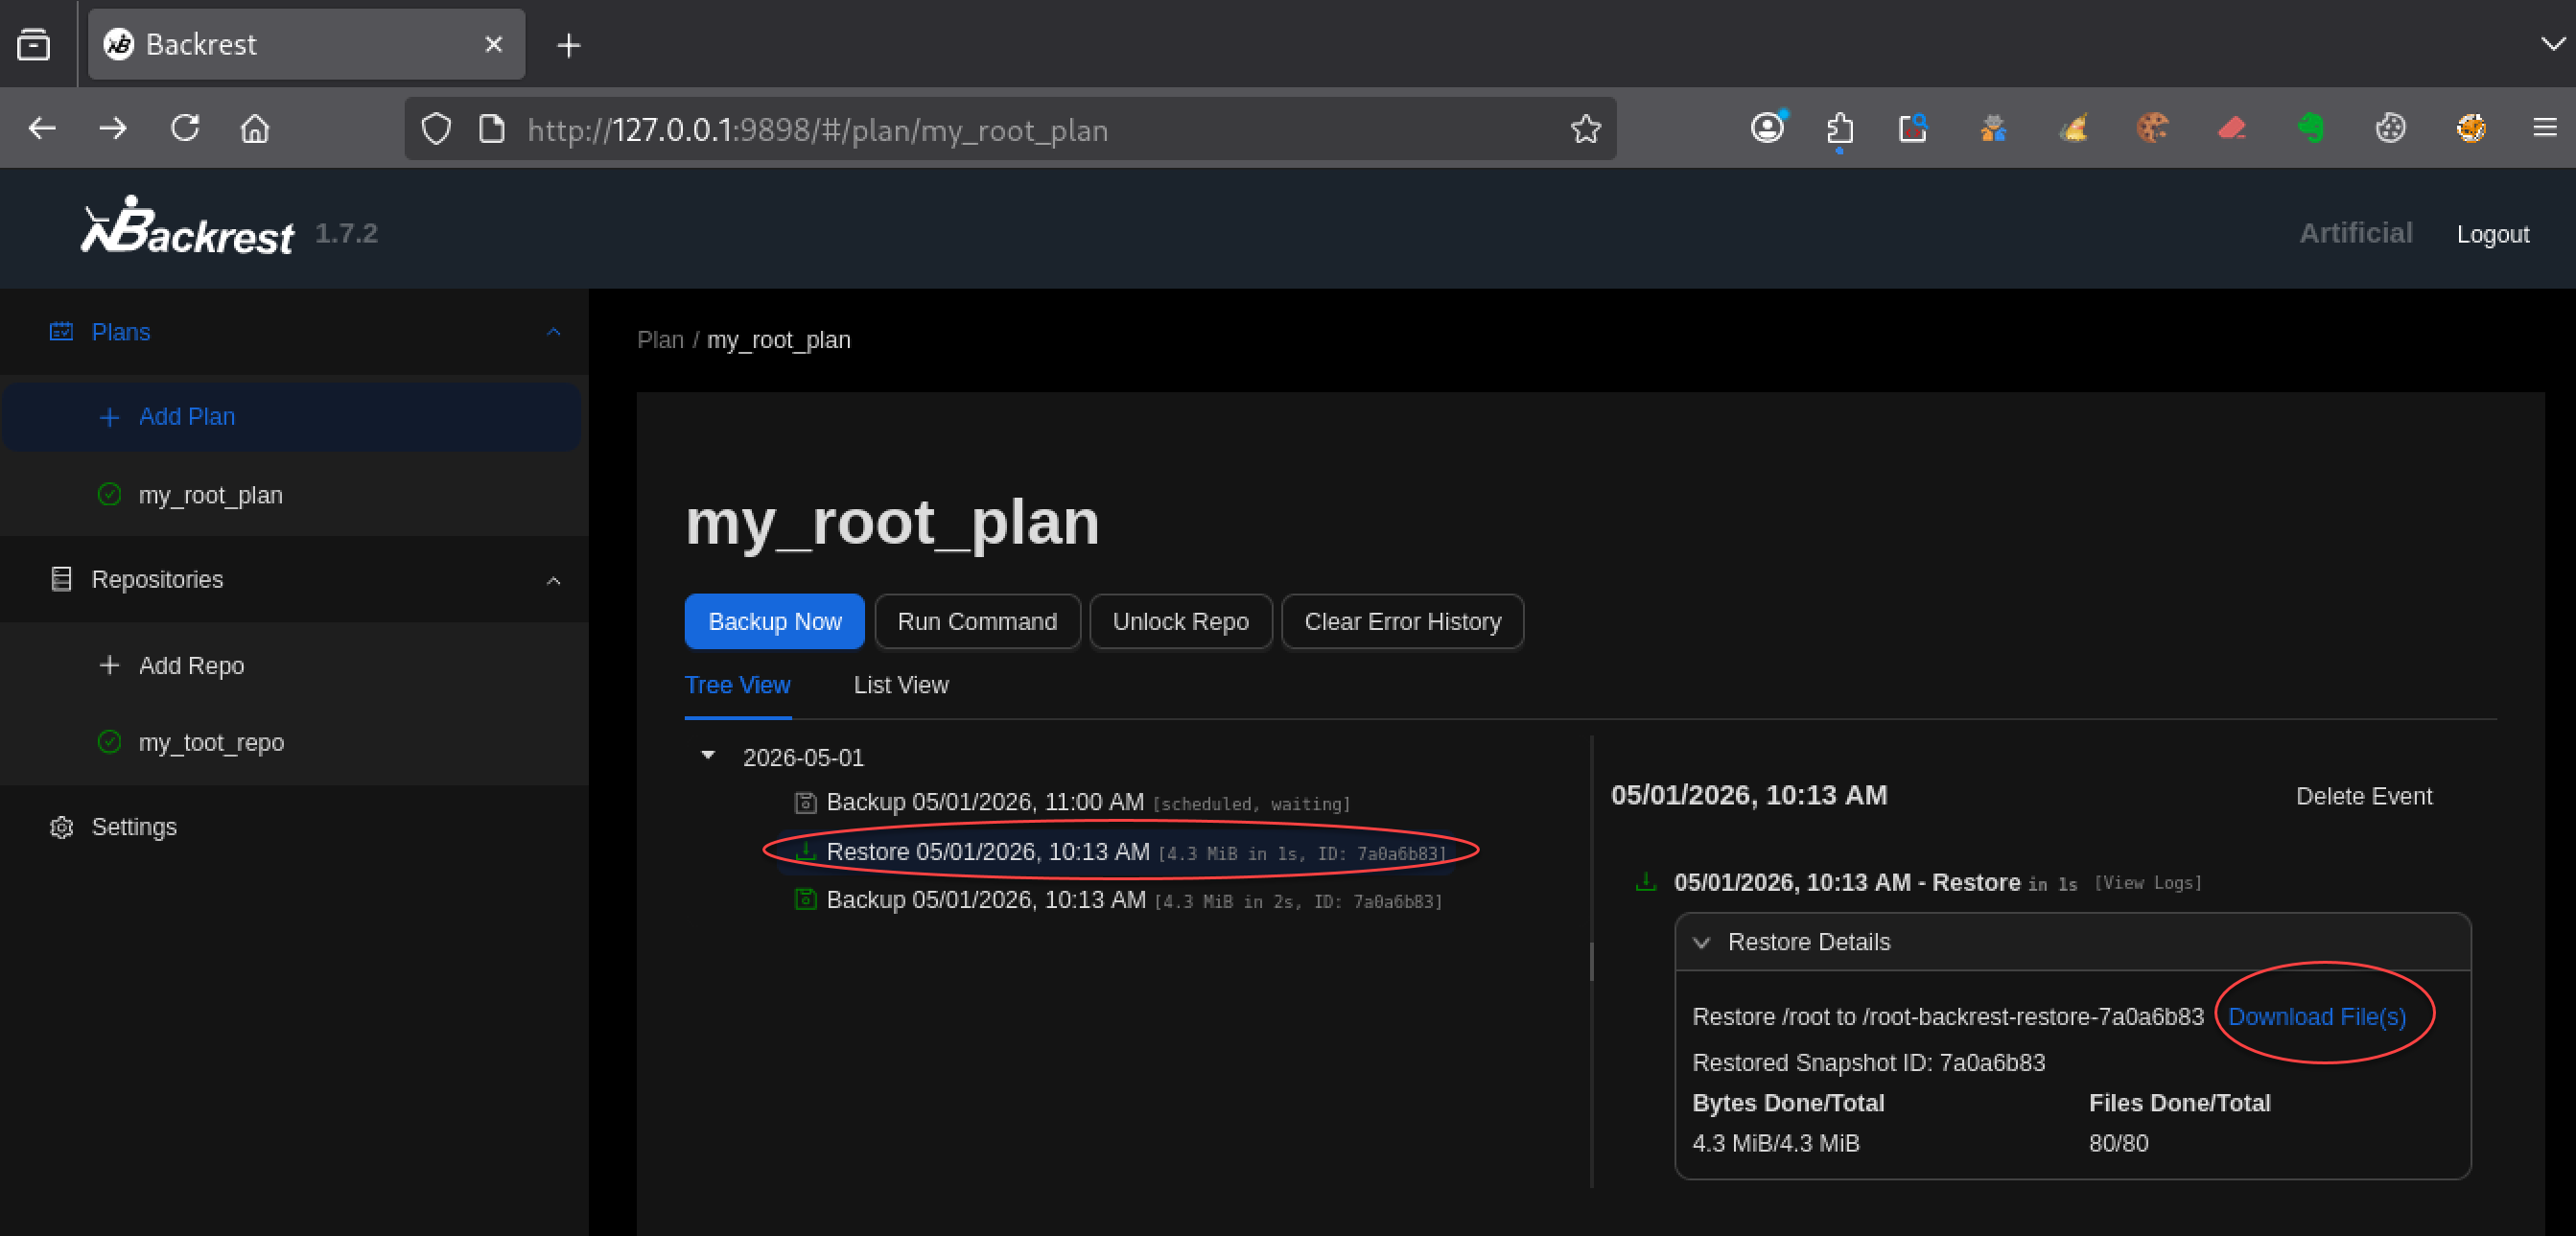Open the browser home icon
Viewport: 2576px width, 1236px height.
pyautogui.click(x=255, y=129)
